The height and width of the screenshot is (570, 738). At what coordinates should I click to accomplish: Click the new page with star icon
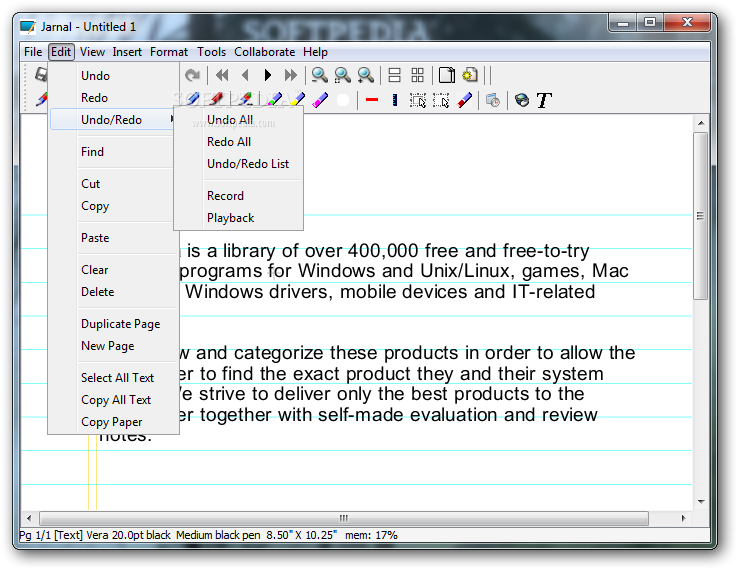[x=470, y=75]
